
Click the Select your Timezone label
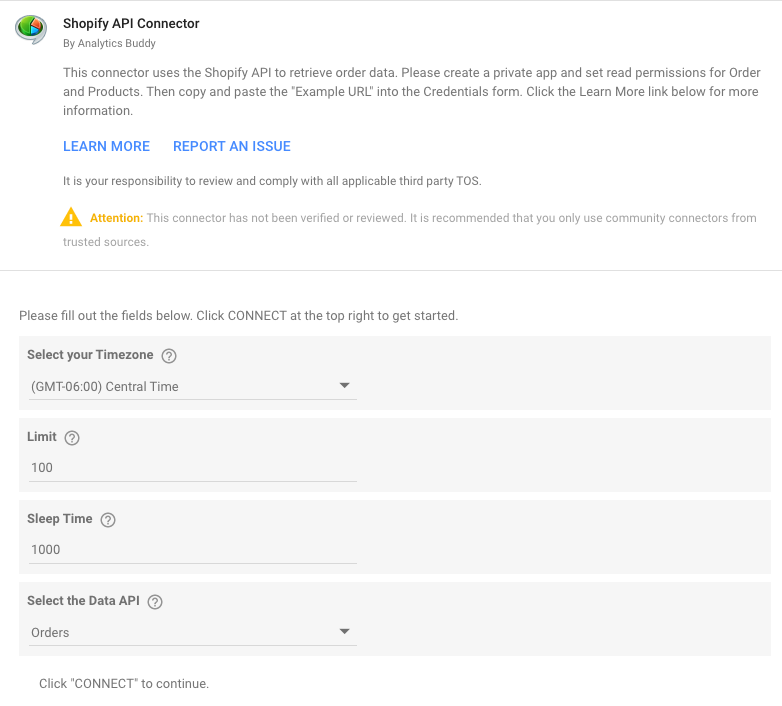pyautogui.click(x=90, y=354)
